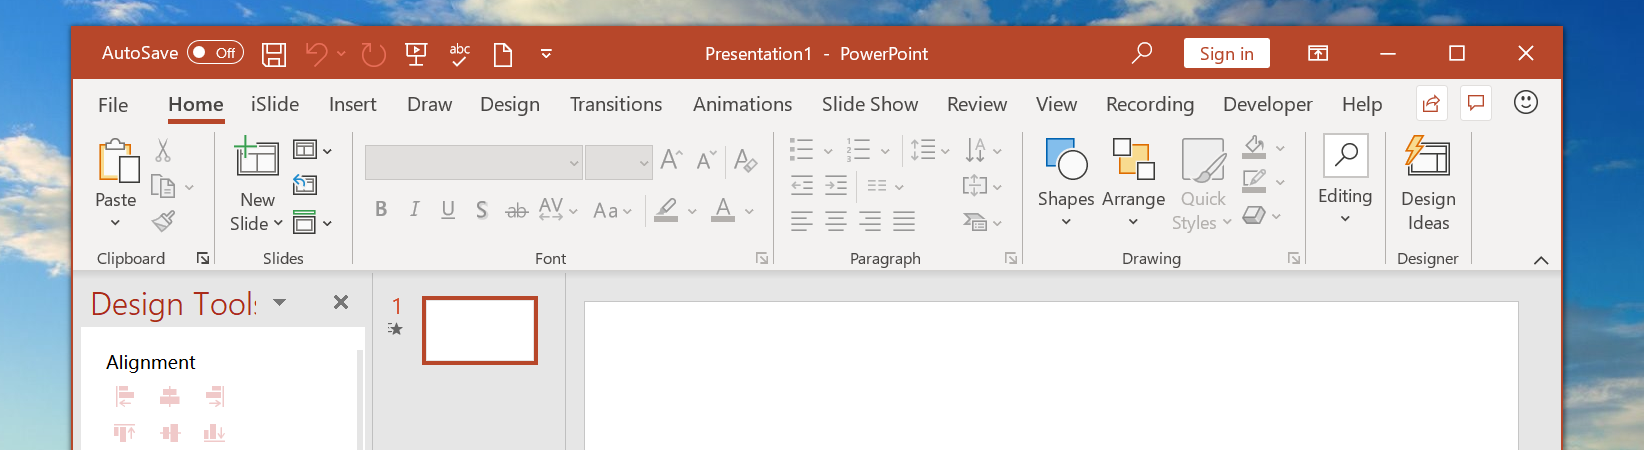Open the slide Layout dropdown
The image size is (1644, 450).
(x=312, y=150)
